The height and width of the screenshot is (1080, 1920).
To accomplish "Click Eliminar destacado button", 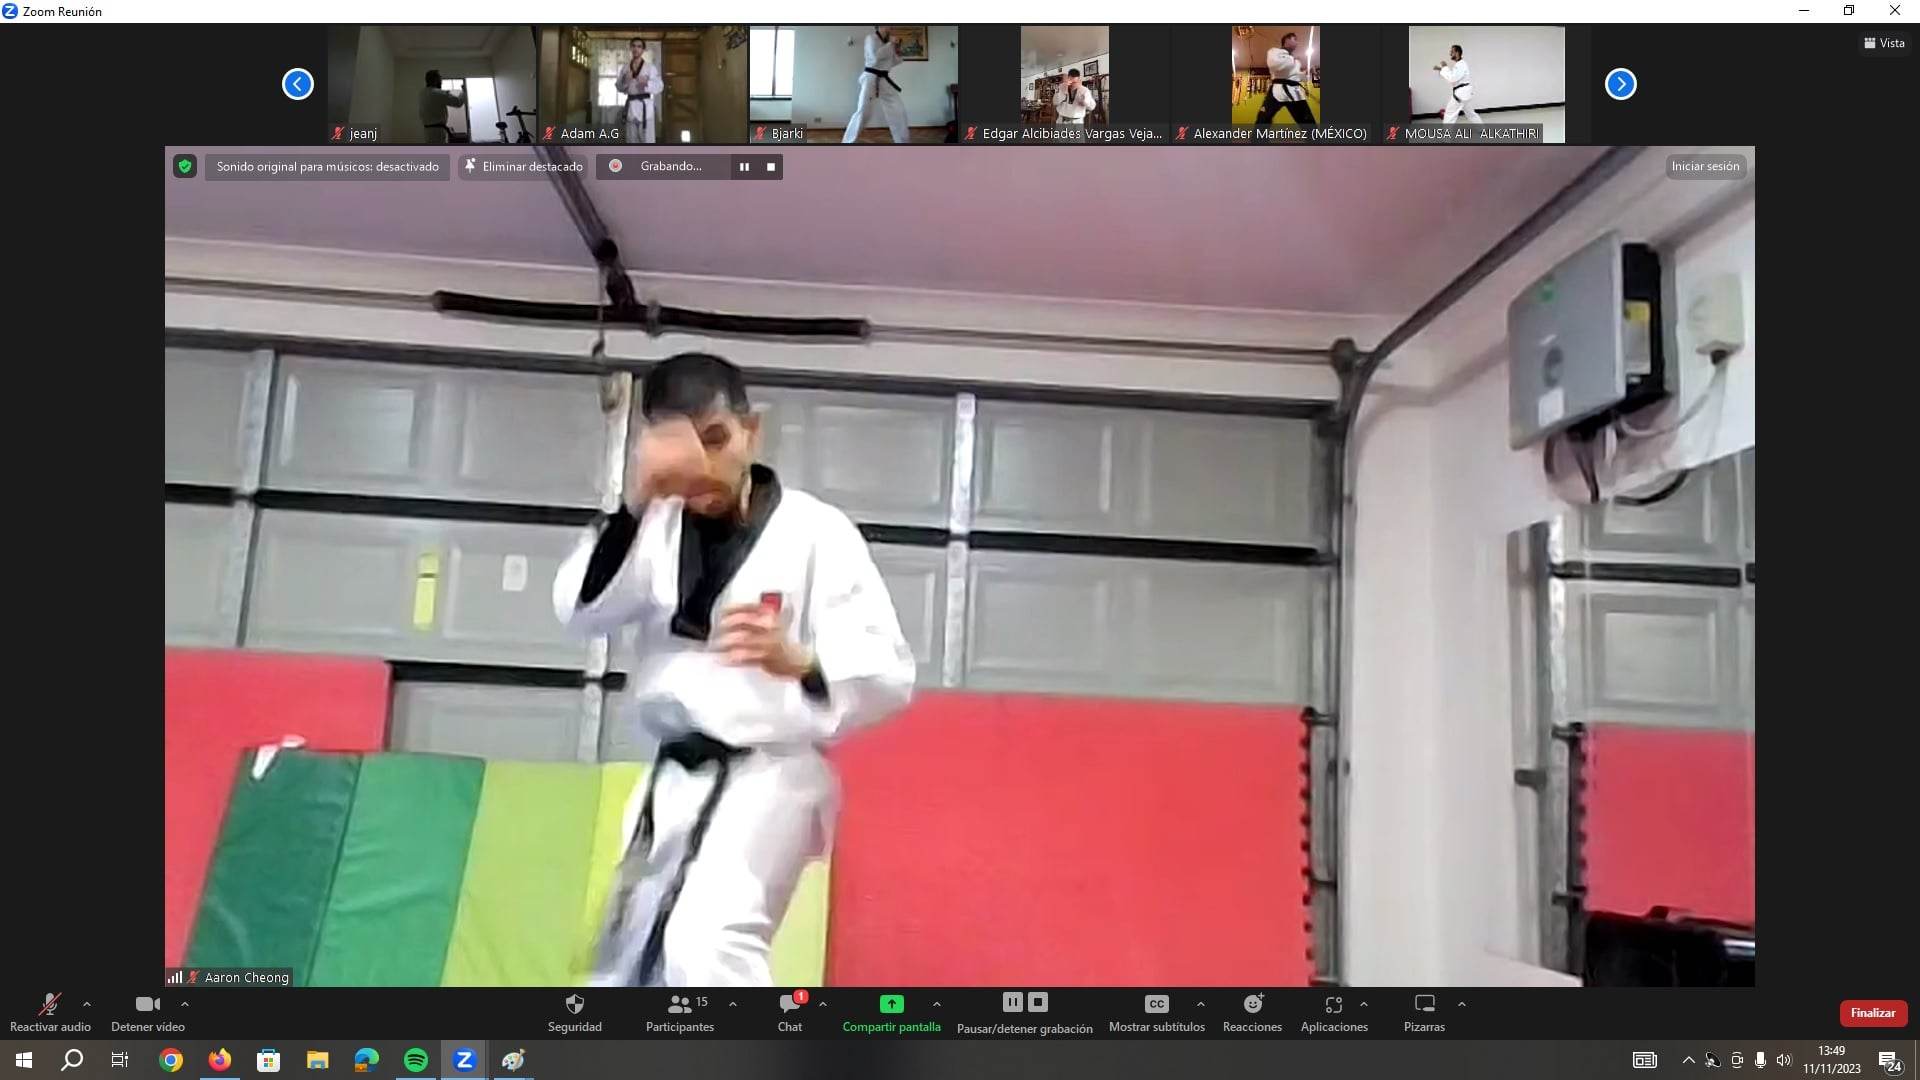I will [x=524, y=167].
